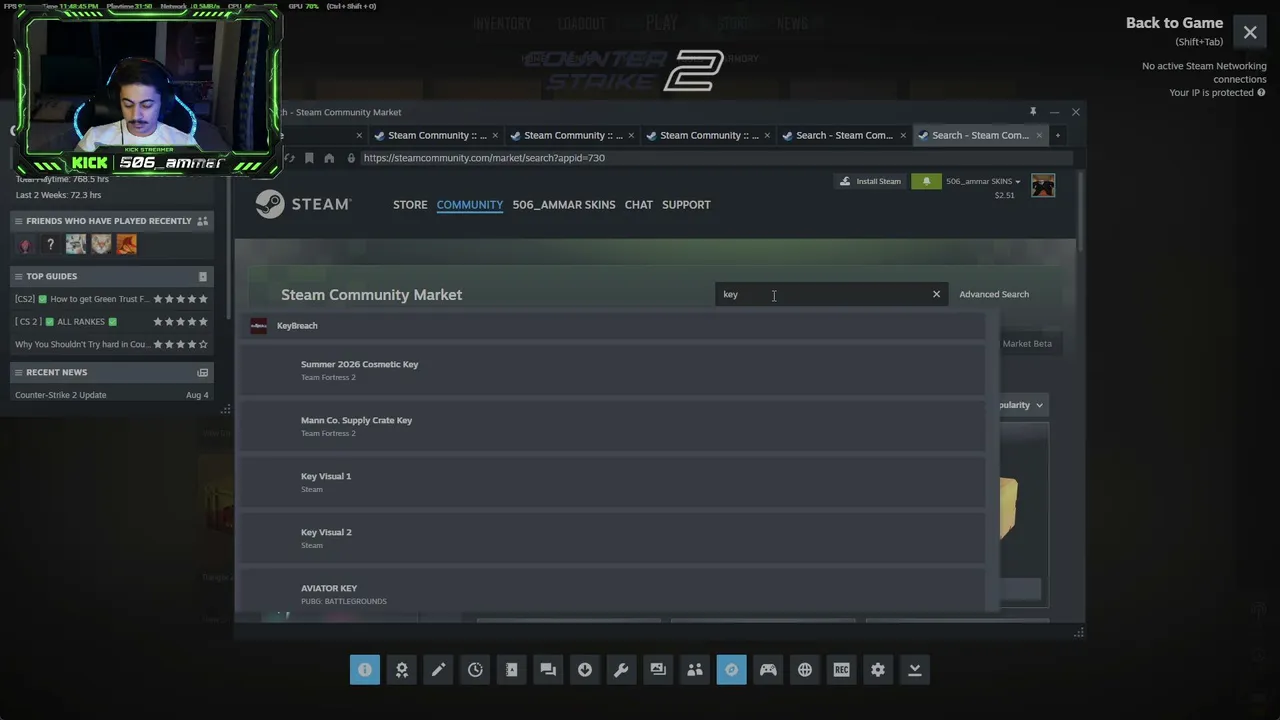The width and height of the screenshot is (1280, 720).
Task: Click the Install Steam button
Action: 870,181
